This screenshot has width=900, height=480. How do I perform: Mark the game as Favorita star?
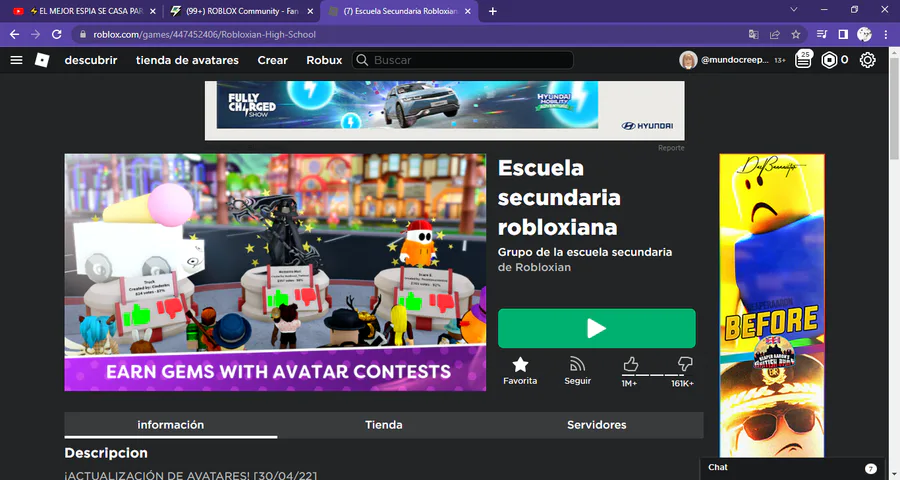tap(520, 364)
